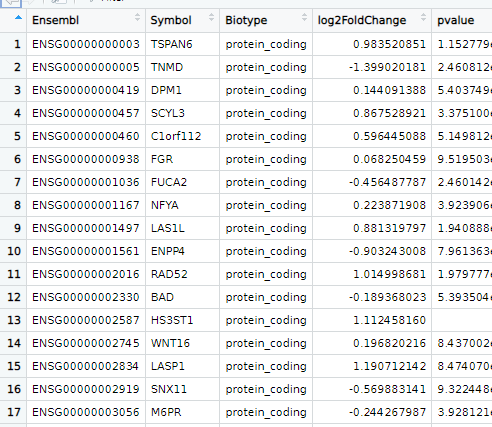Screen dimensions: 492x427
Task: Click the empty pvalue cell for HS3ST1
Action: pyautogui.click(x=462, y=320)
